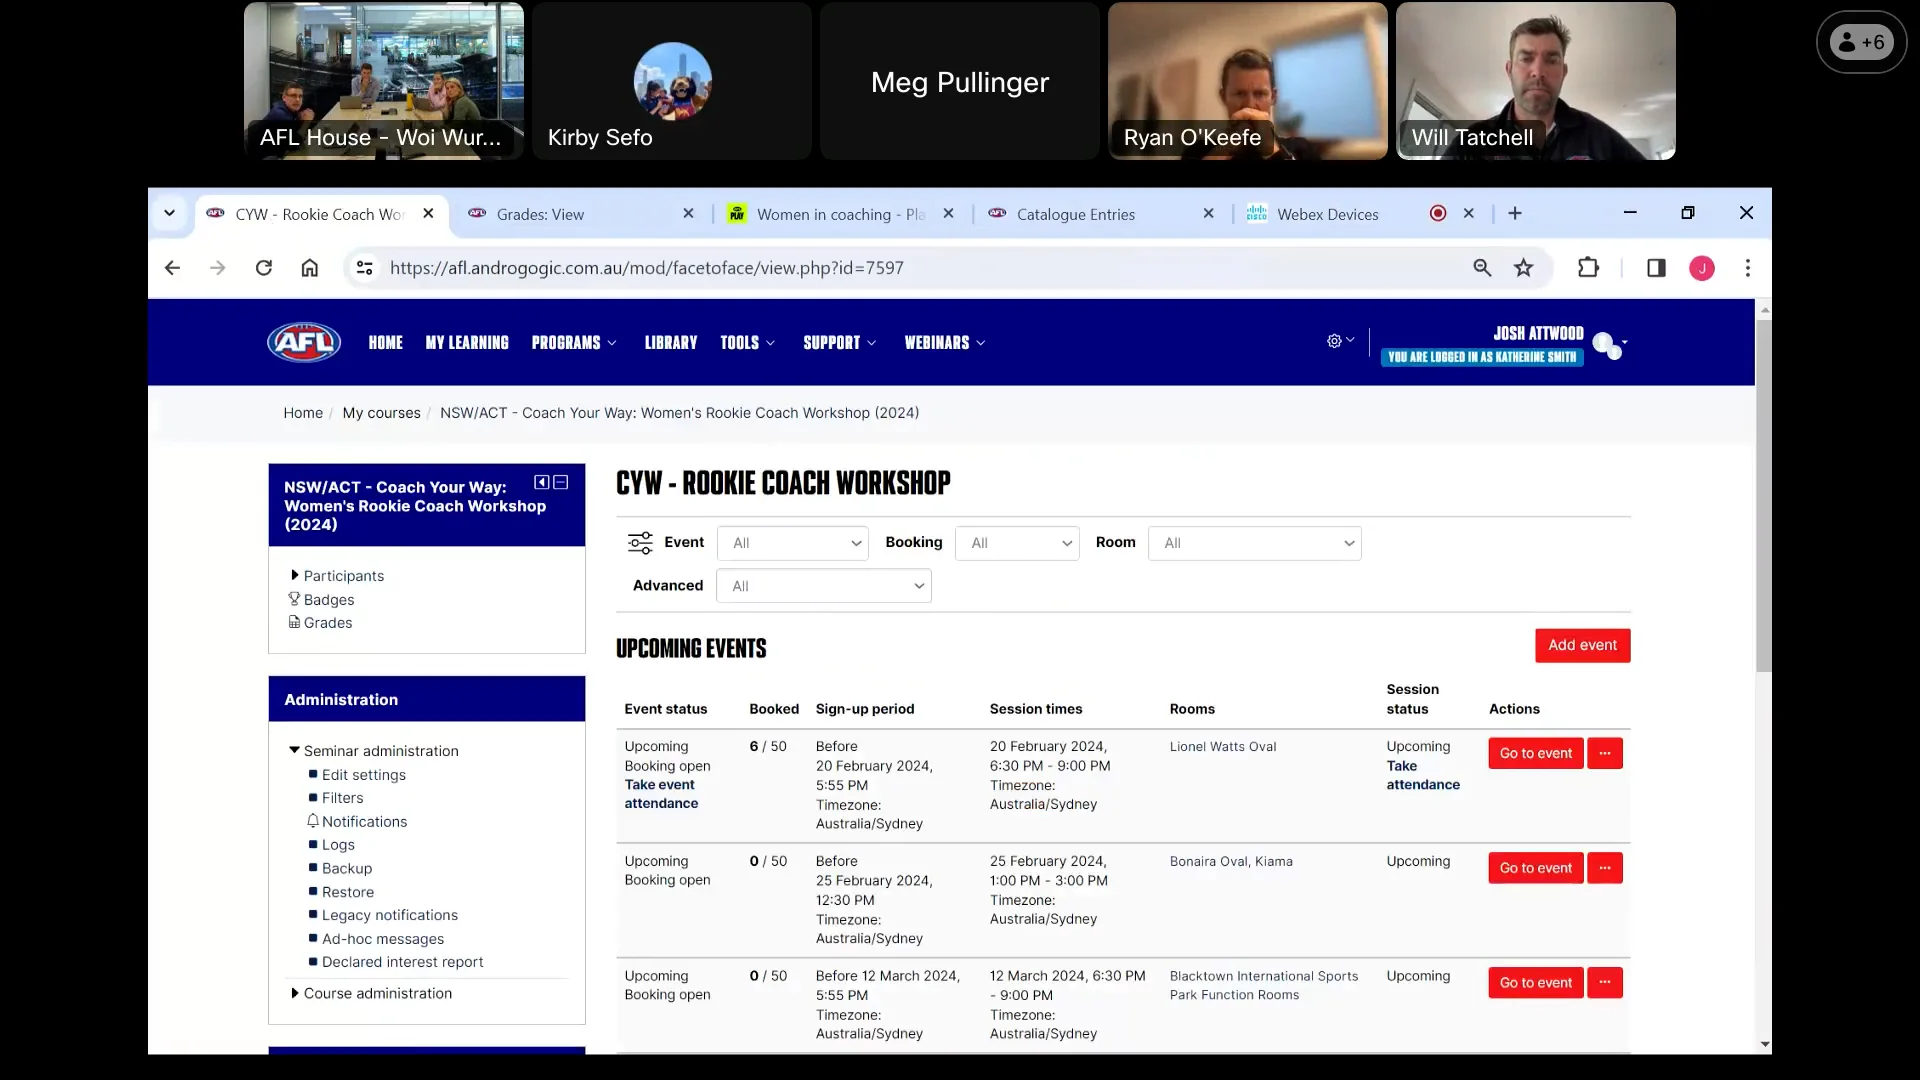This screenshot has height=1080, width=1920.
Task: Open My courses breadcrumb link
Action: 381,413
